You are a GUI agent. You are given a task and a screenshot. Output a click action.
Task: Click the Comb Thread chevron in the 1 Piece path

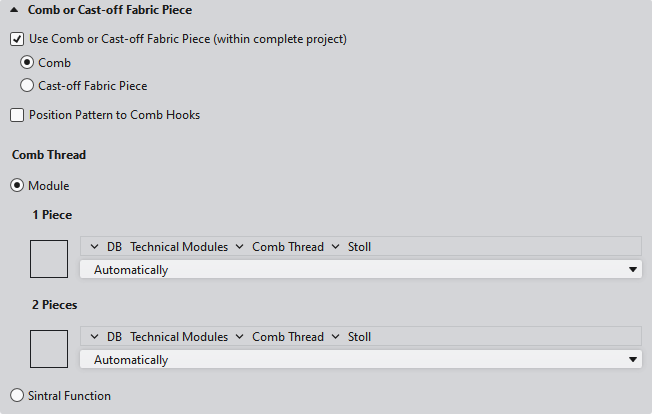(335, 247)
